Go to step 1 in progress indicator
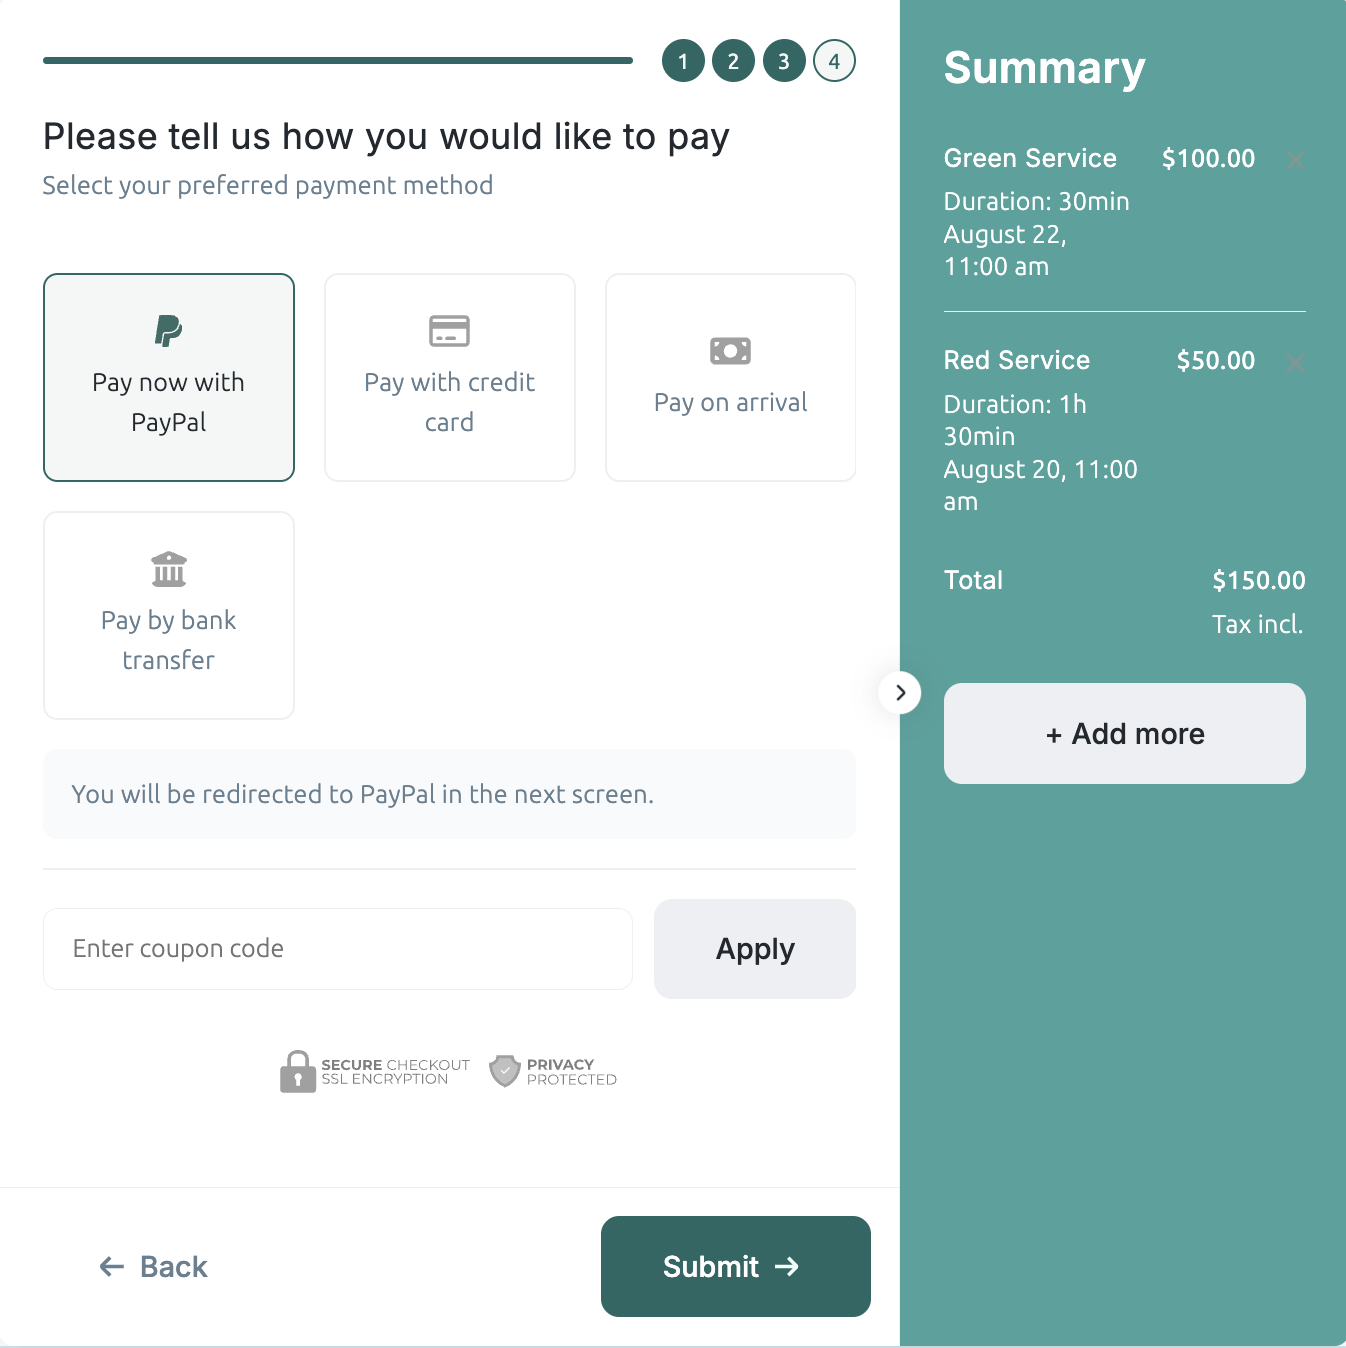 coord(683,61)
